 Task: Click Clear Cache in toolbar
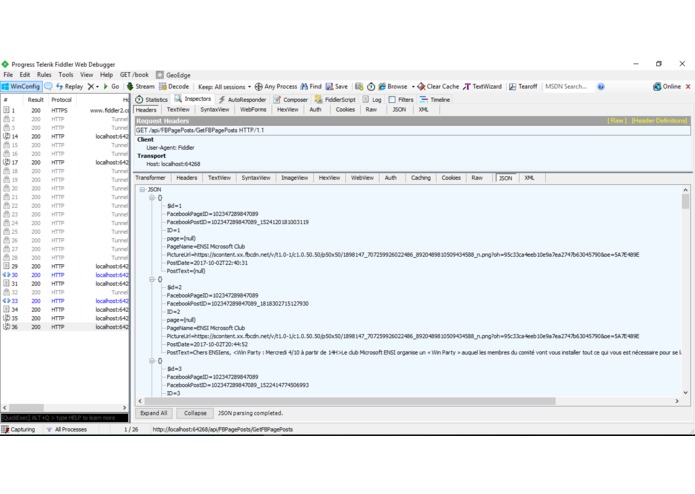[438, 86]
